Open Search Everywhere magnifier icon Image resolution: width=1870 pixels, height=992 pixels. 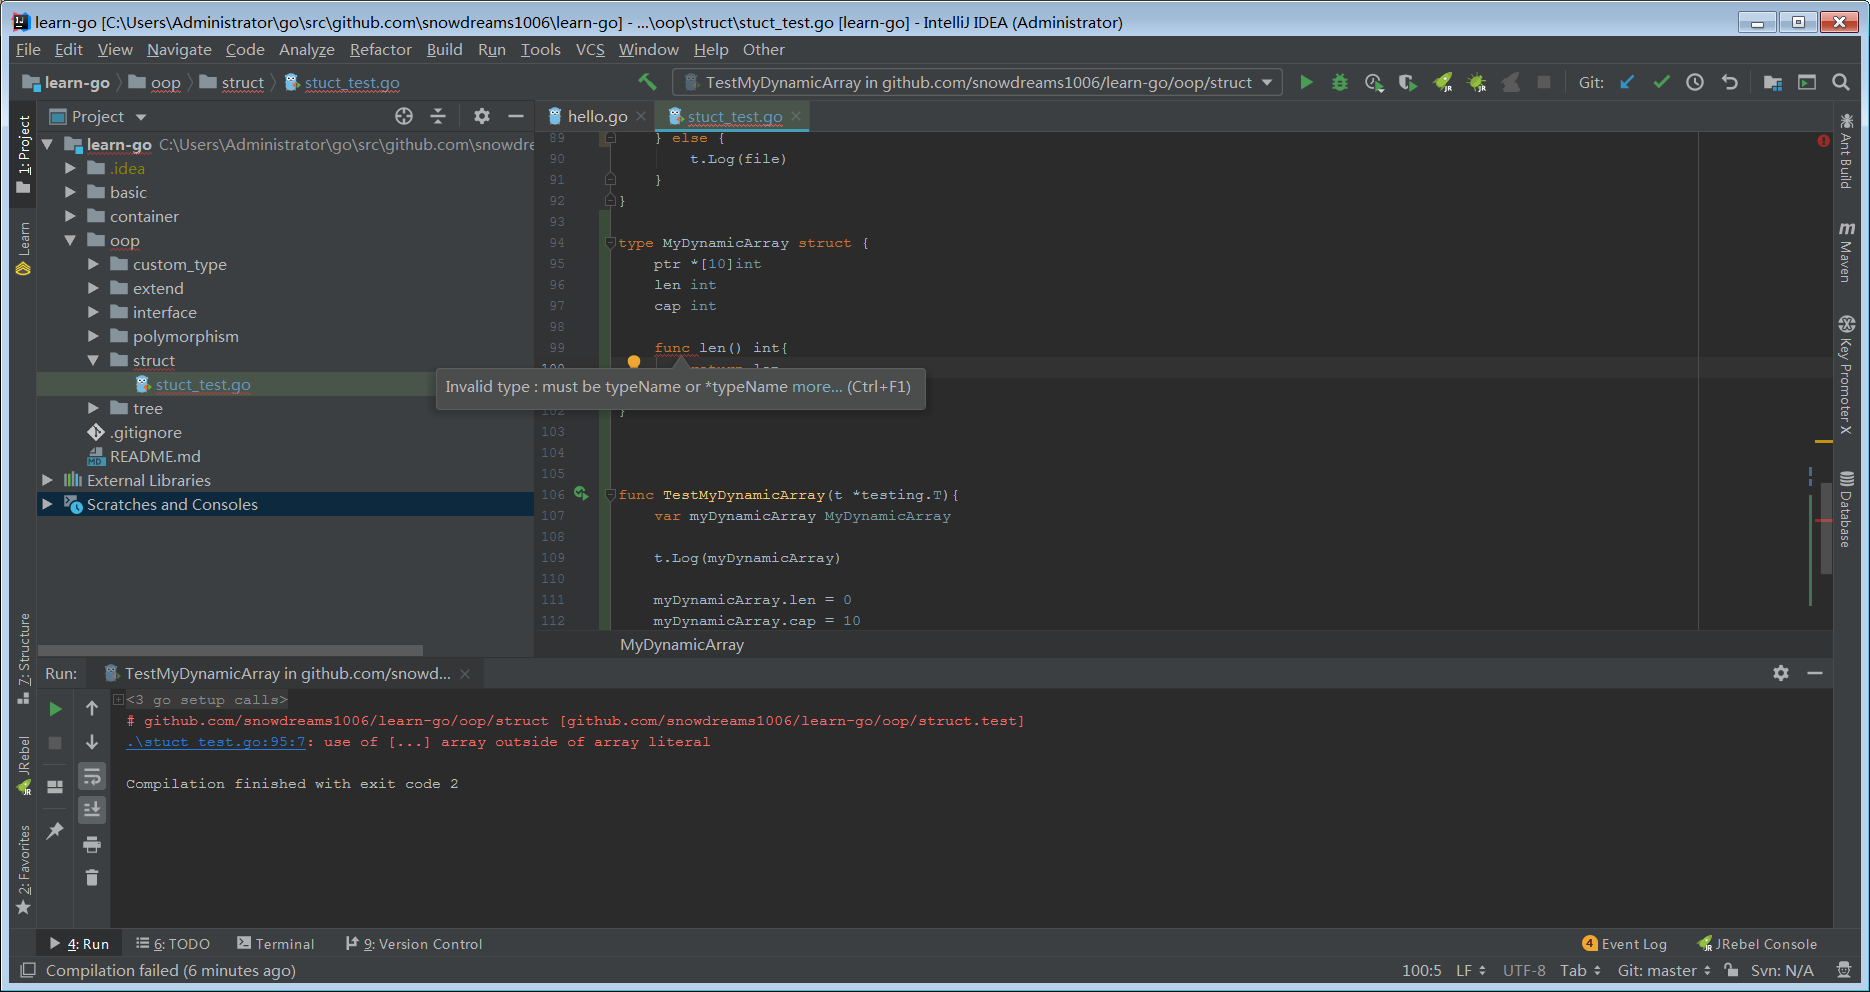(x=1841, y=82)
